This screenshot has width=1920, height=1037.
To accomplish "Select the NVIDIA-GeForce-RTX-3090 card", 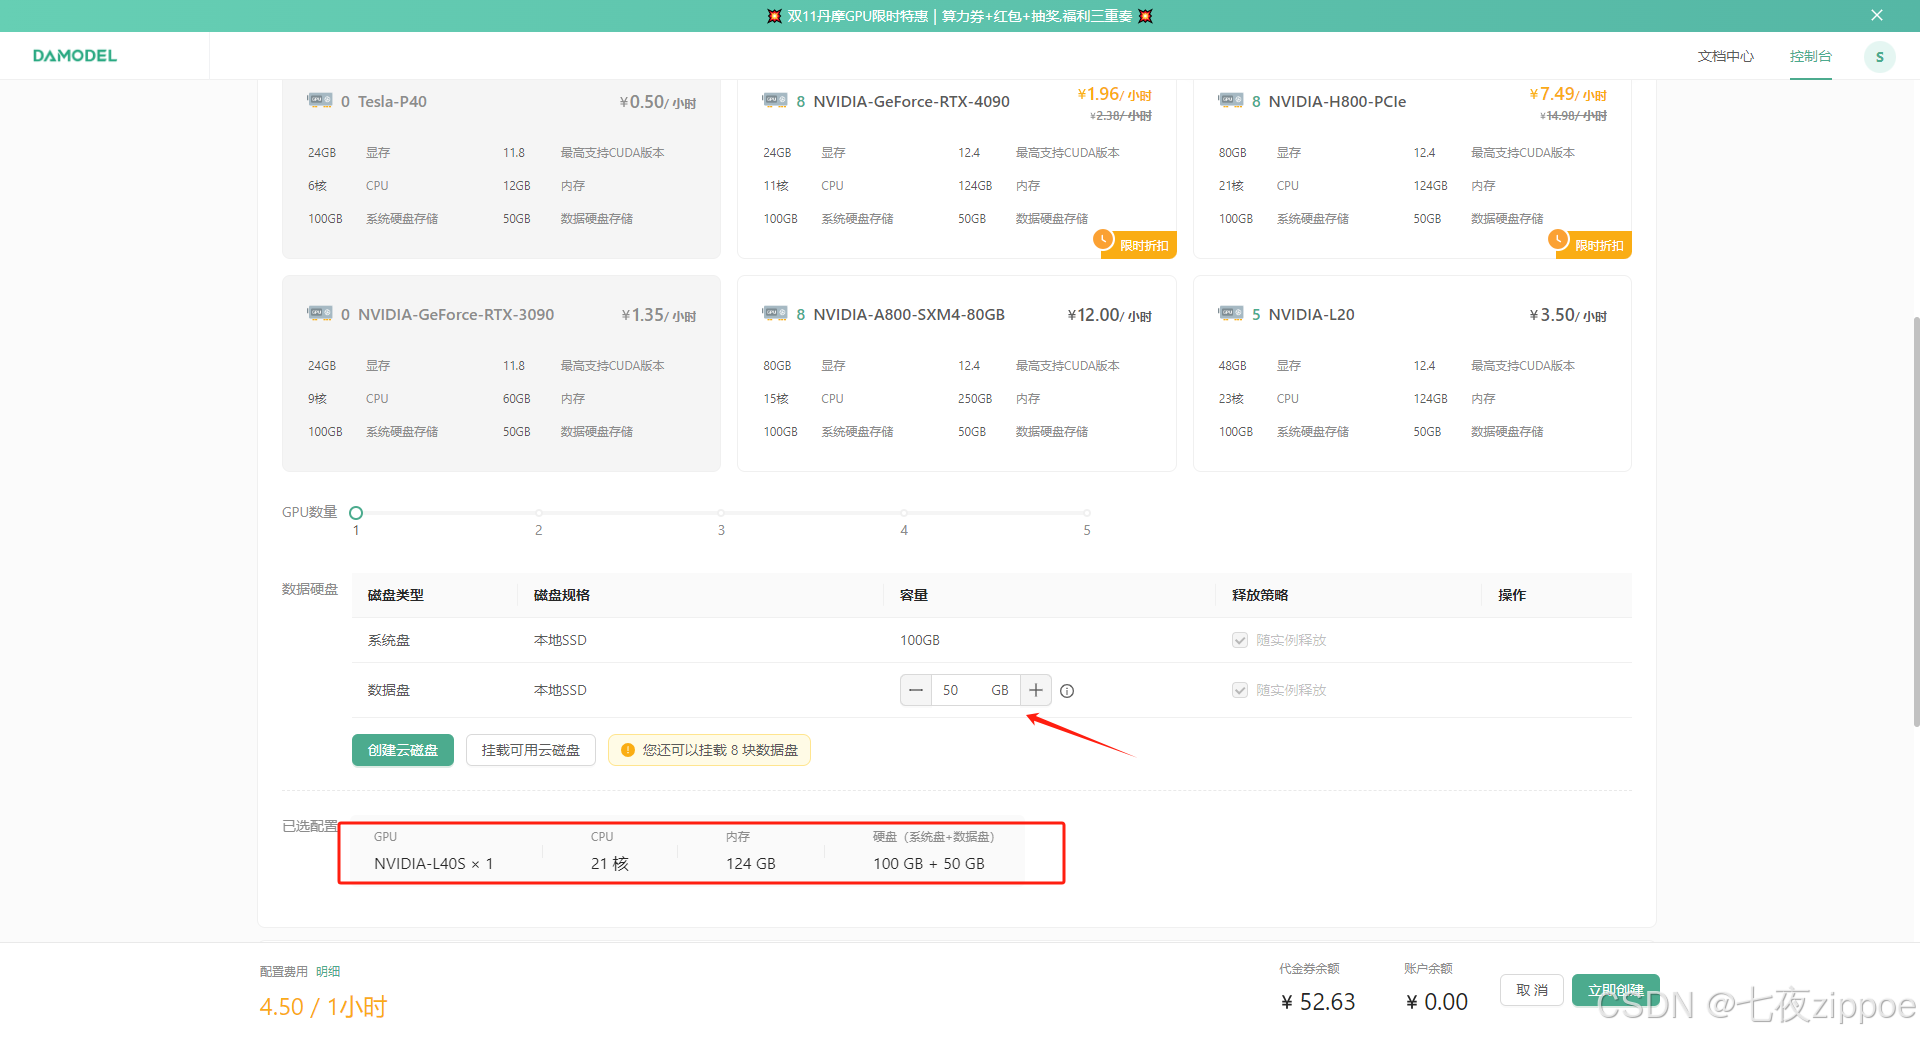I will tap(501, 373).
